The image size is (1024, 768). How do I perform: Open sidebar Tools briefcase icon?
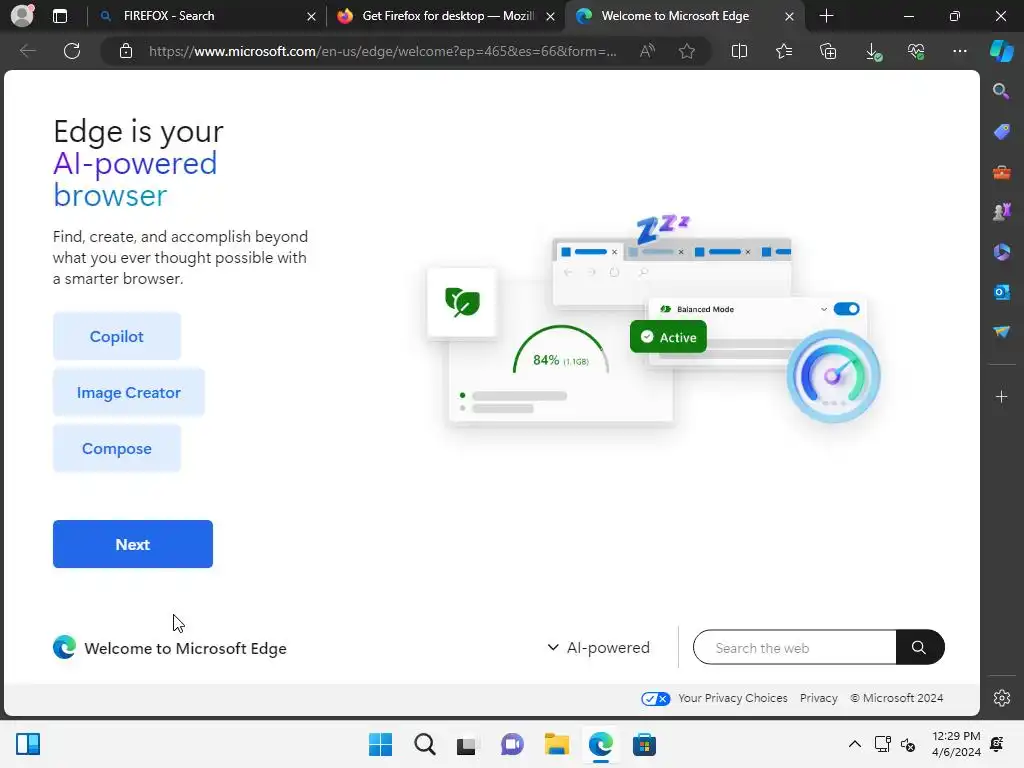tap(1001, 172)
